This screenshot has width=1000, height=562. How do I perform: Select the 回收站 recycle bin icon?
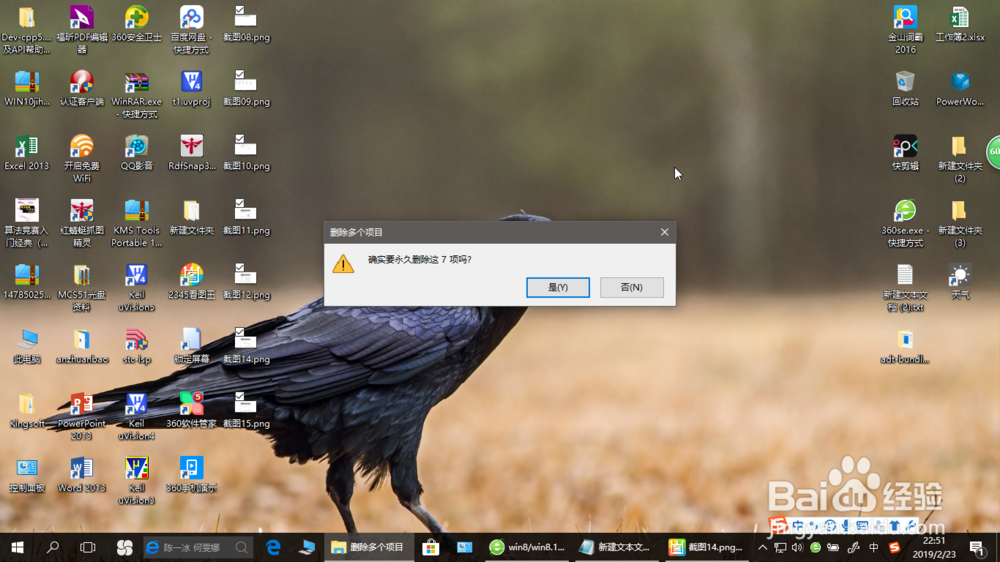pos(906,88)
